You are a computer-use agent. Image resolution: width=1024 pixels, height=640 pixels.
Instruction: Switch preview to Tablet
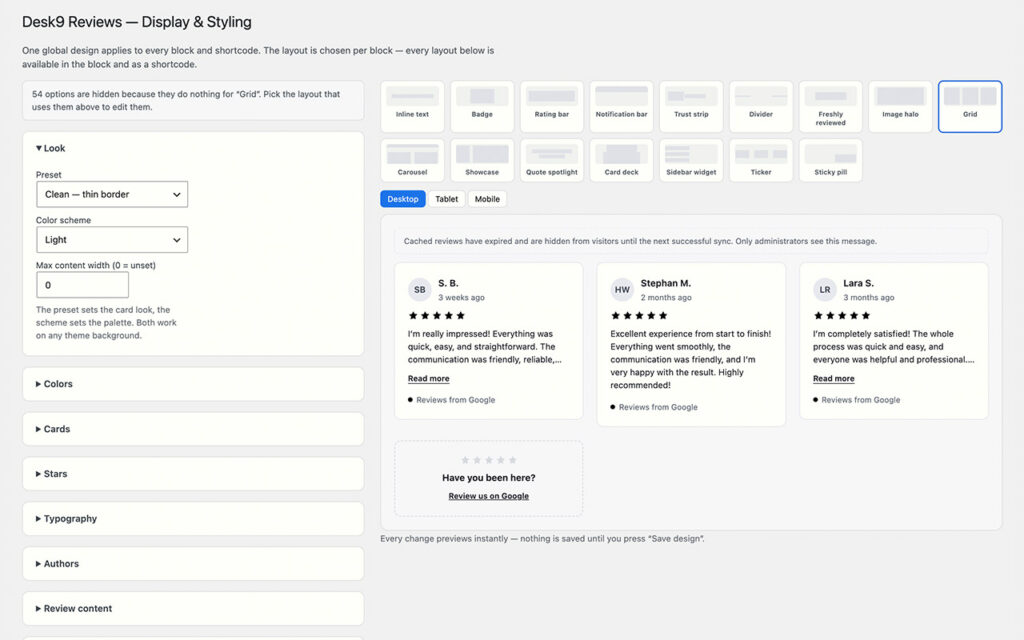(x=447, y=199)
